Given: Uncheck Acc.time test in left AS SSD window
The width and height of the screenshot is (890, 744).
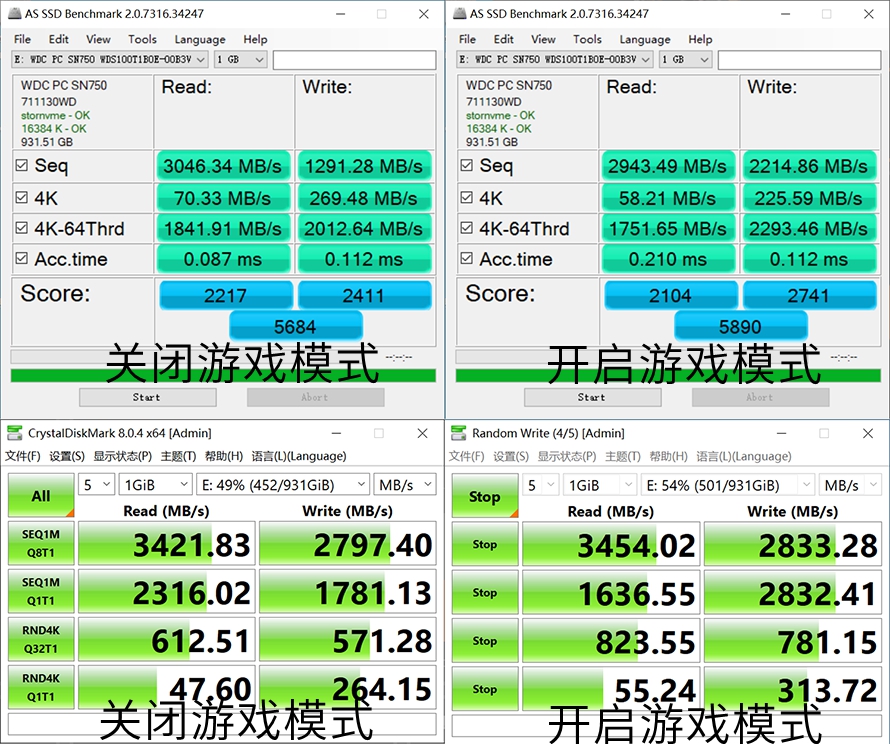Looking at the screenshot, I should pos(21,259).
